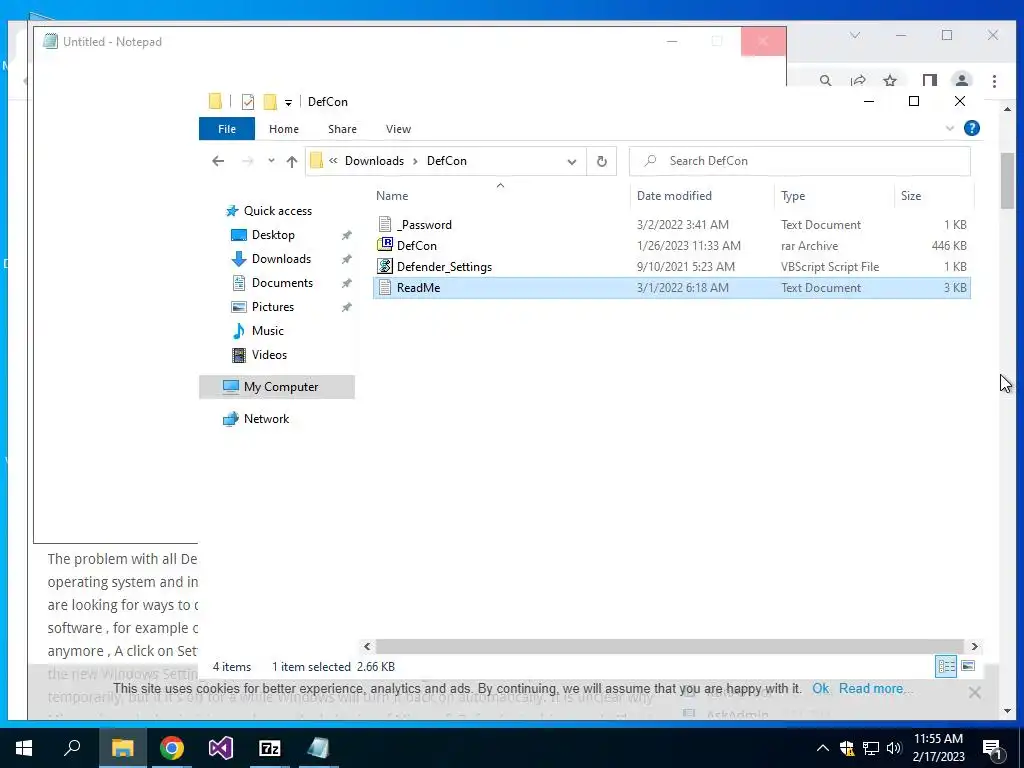This screenshot has height=768, width=1024.
Task: Open 7-Zip taskbar icon
Action: pos(270,748)
